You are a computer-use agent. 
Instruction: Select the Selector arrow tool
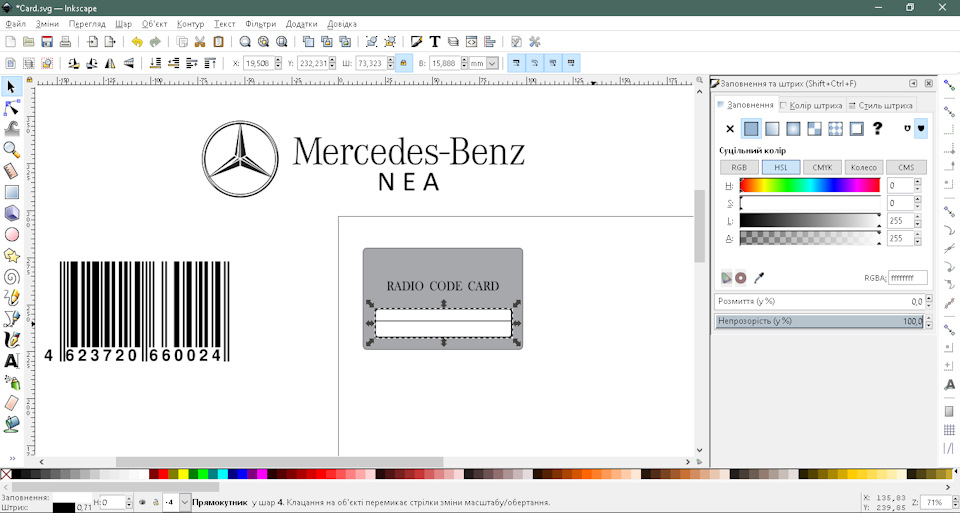[x=11, y=87]
